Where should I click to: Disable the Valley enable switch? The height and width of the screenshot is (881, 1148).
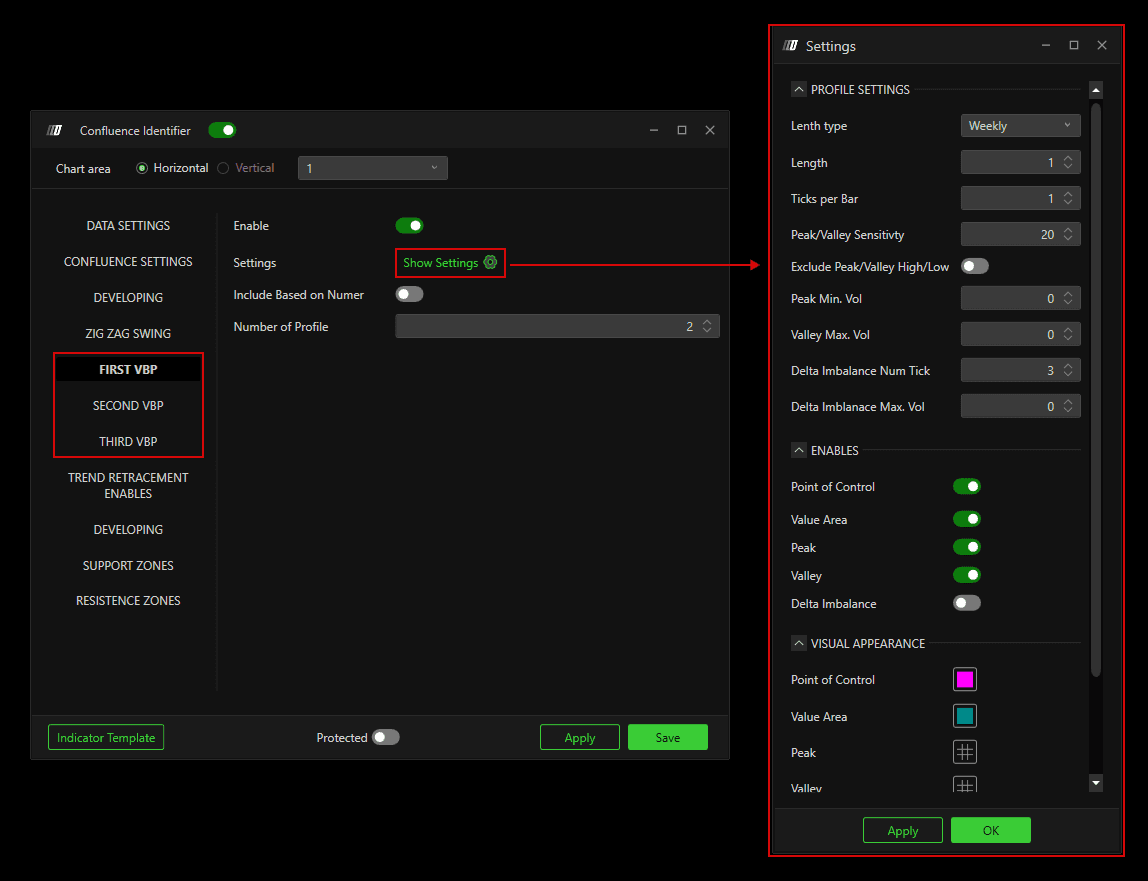tap(966, 575)
